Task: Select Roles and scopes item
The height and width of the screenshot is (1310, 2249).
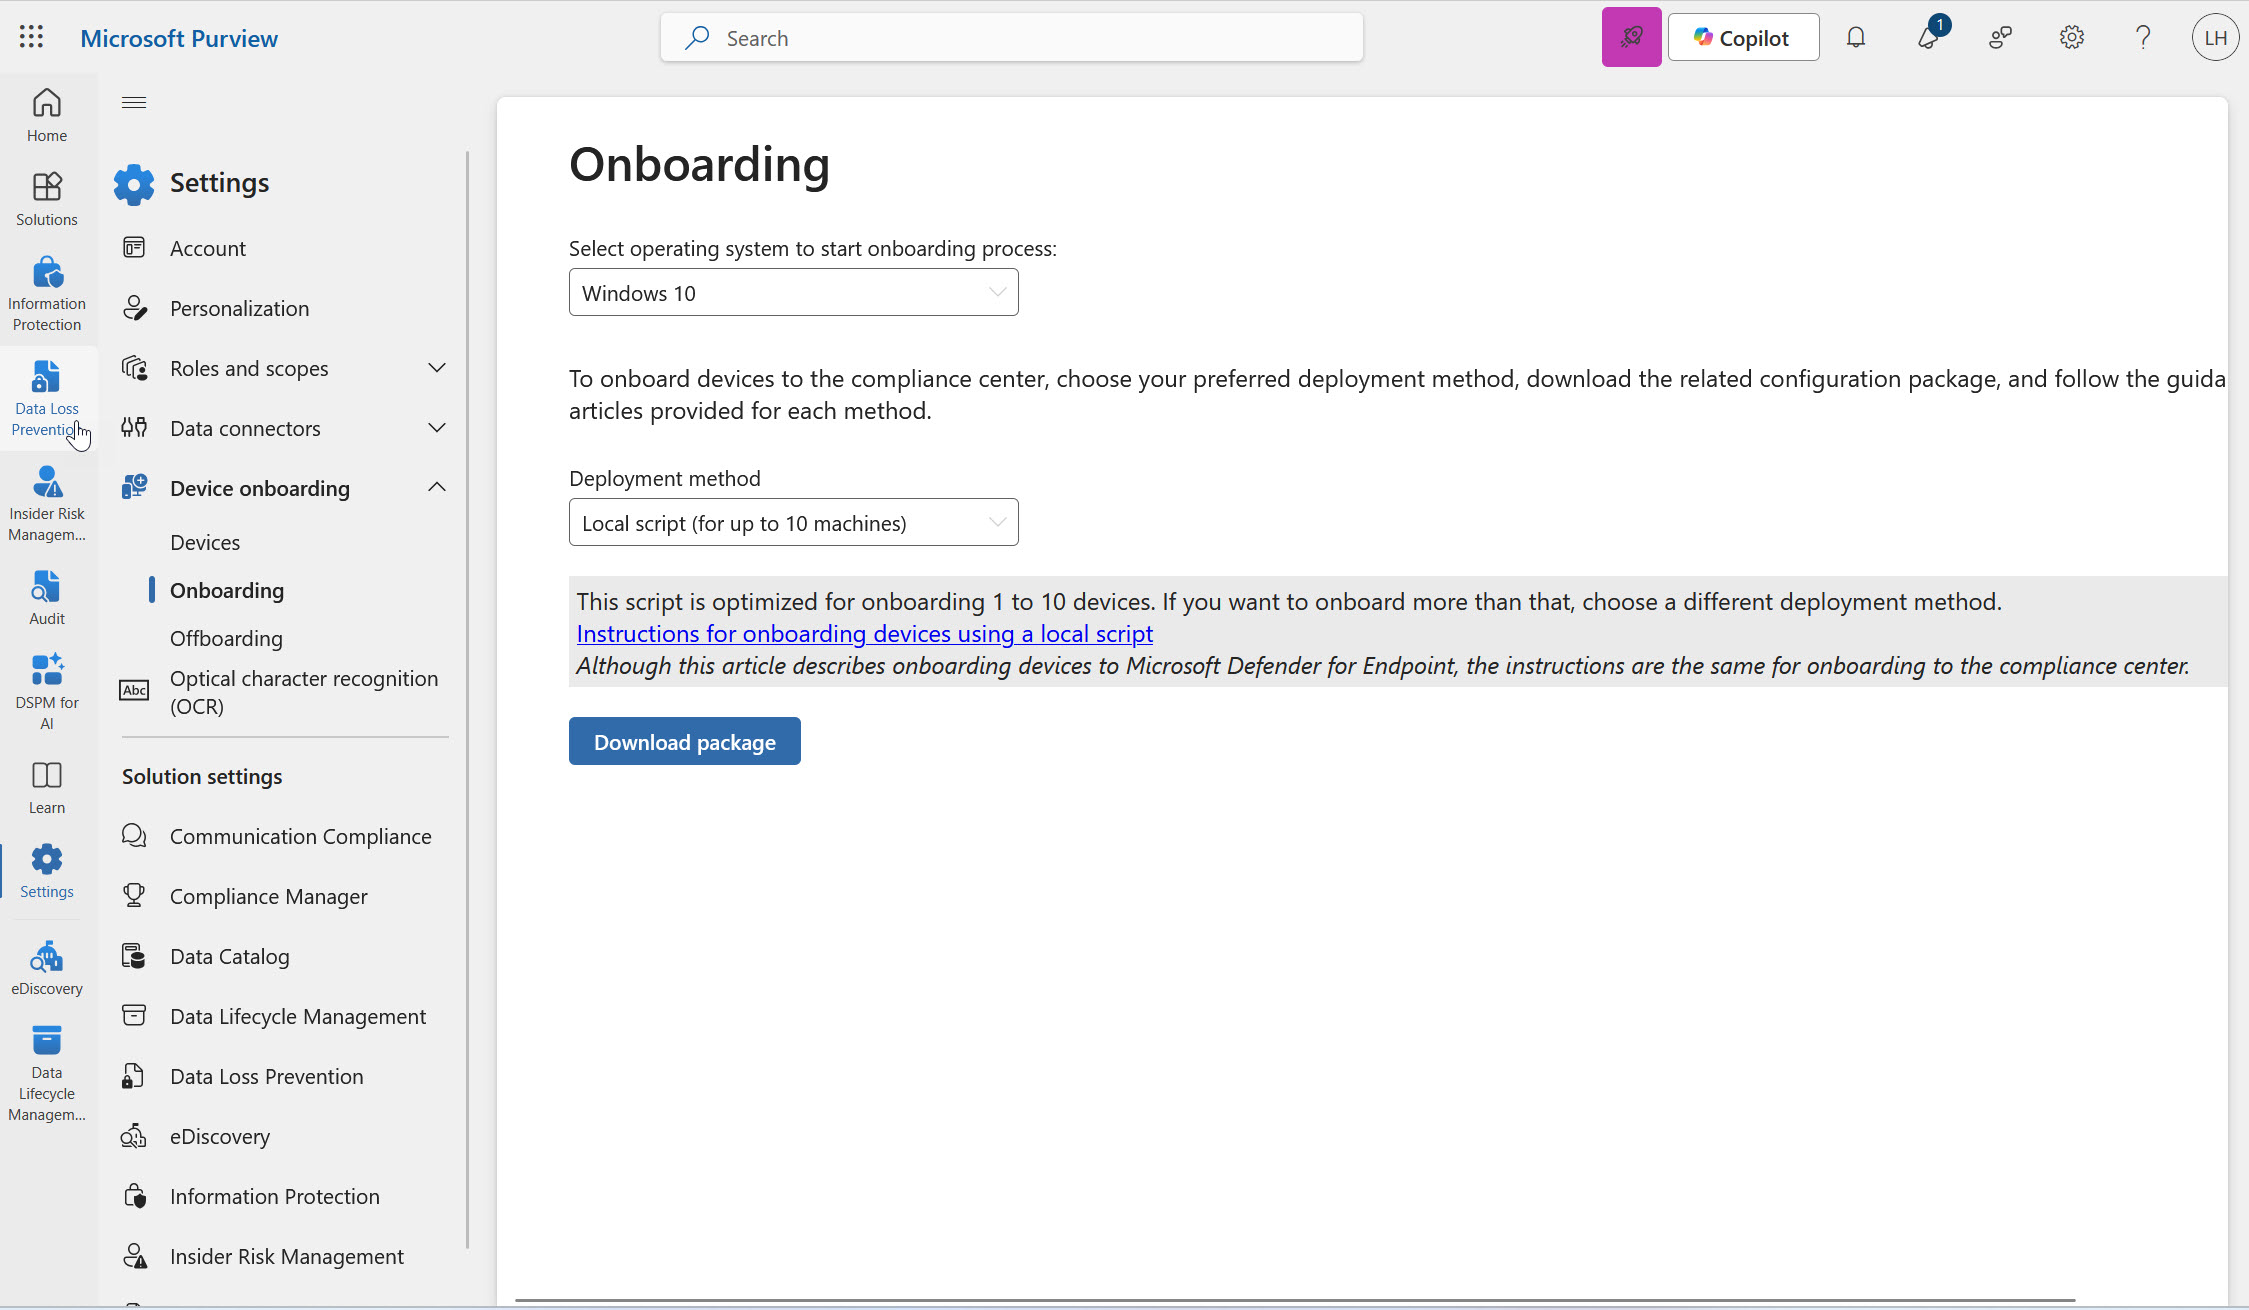Action: pos(249,368)
